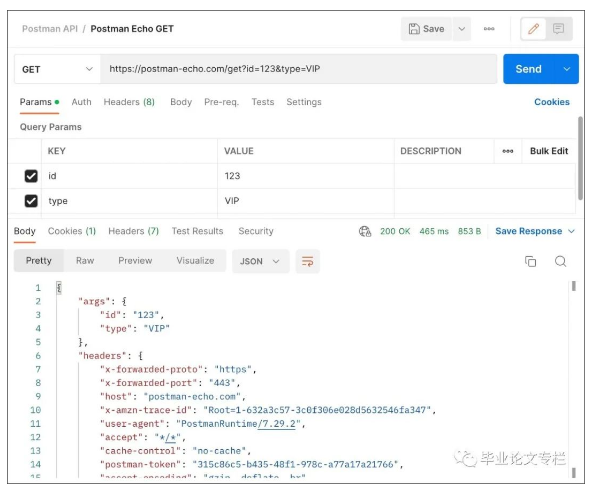Click the 200 OK status text

pos(395,231)
